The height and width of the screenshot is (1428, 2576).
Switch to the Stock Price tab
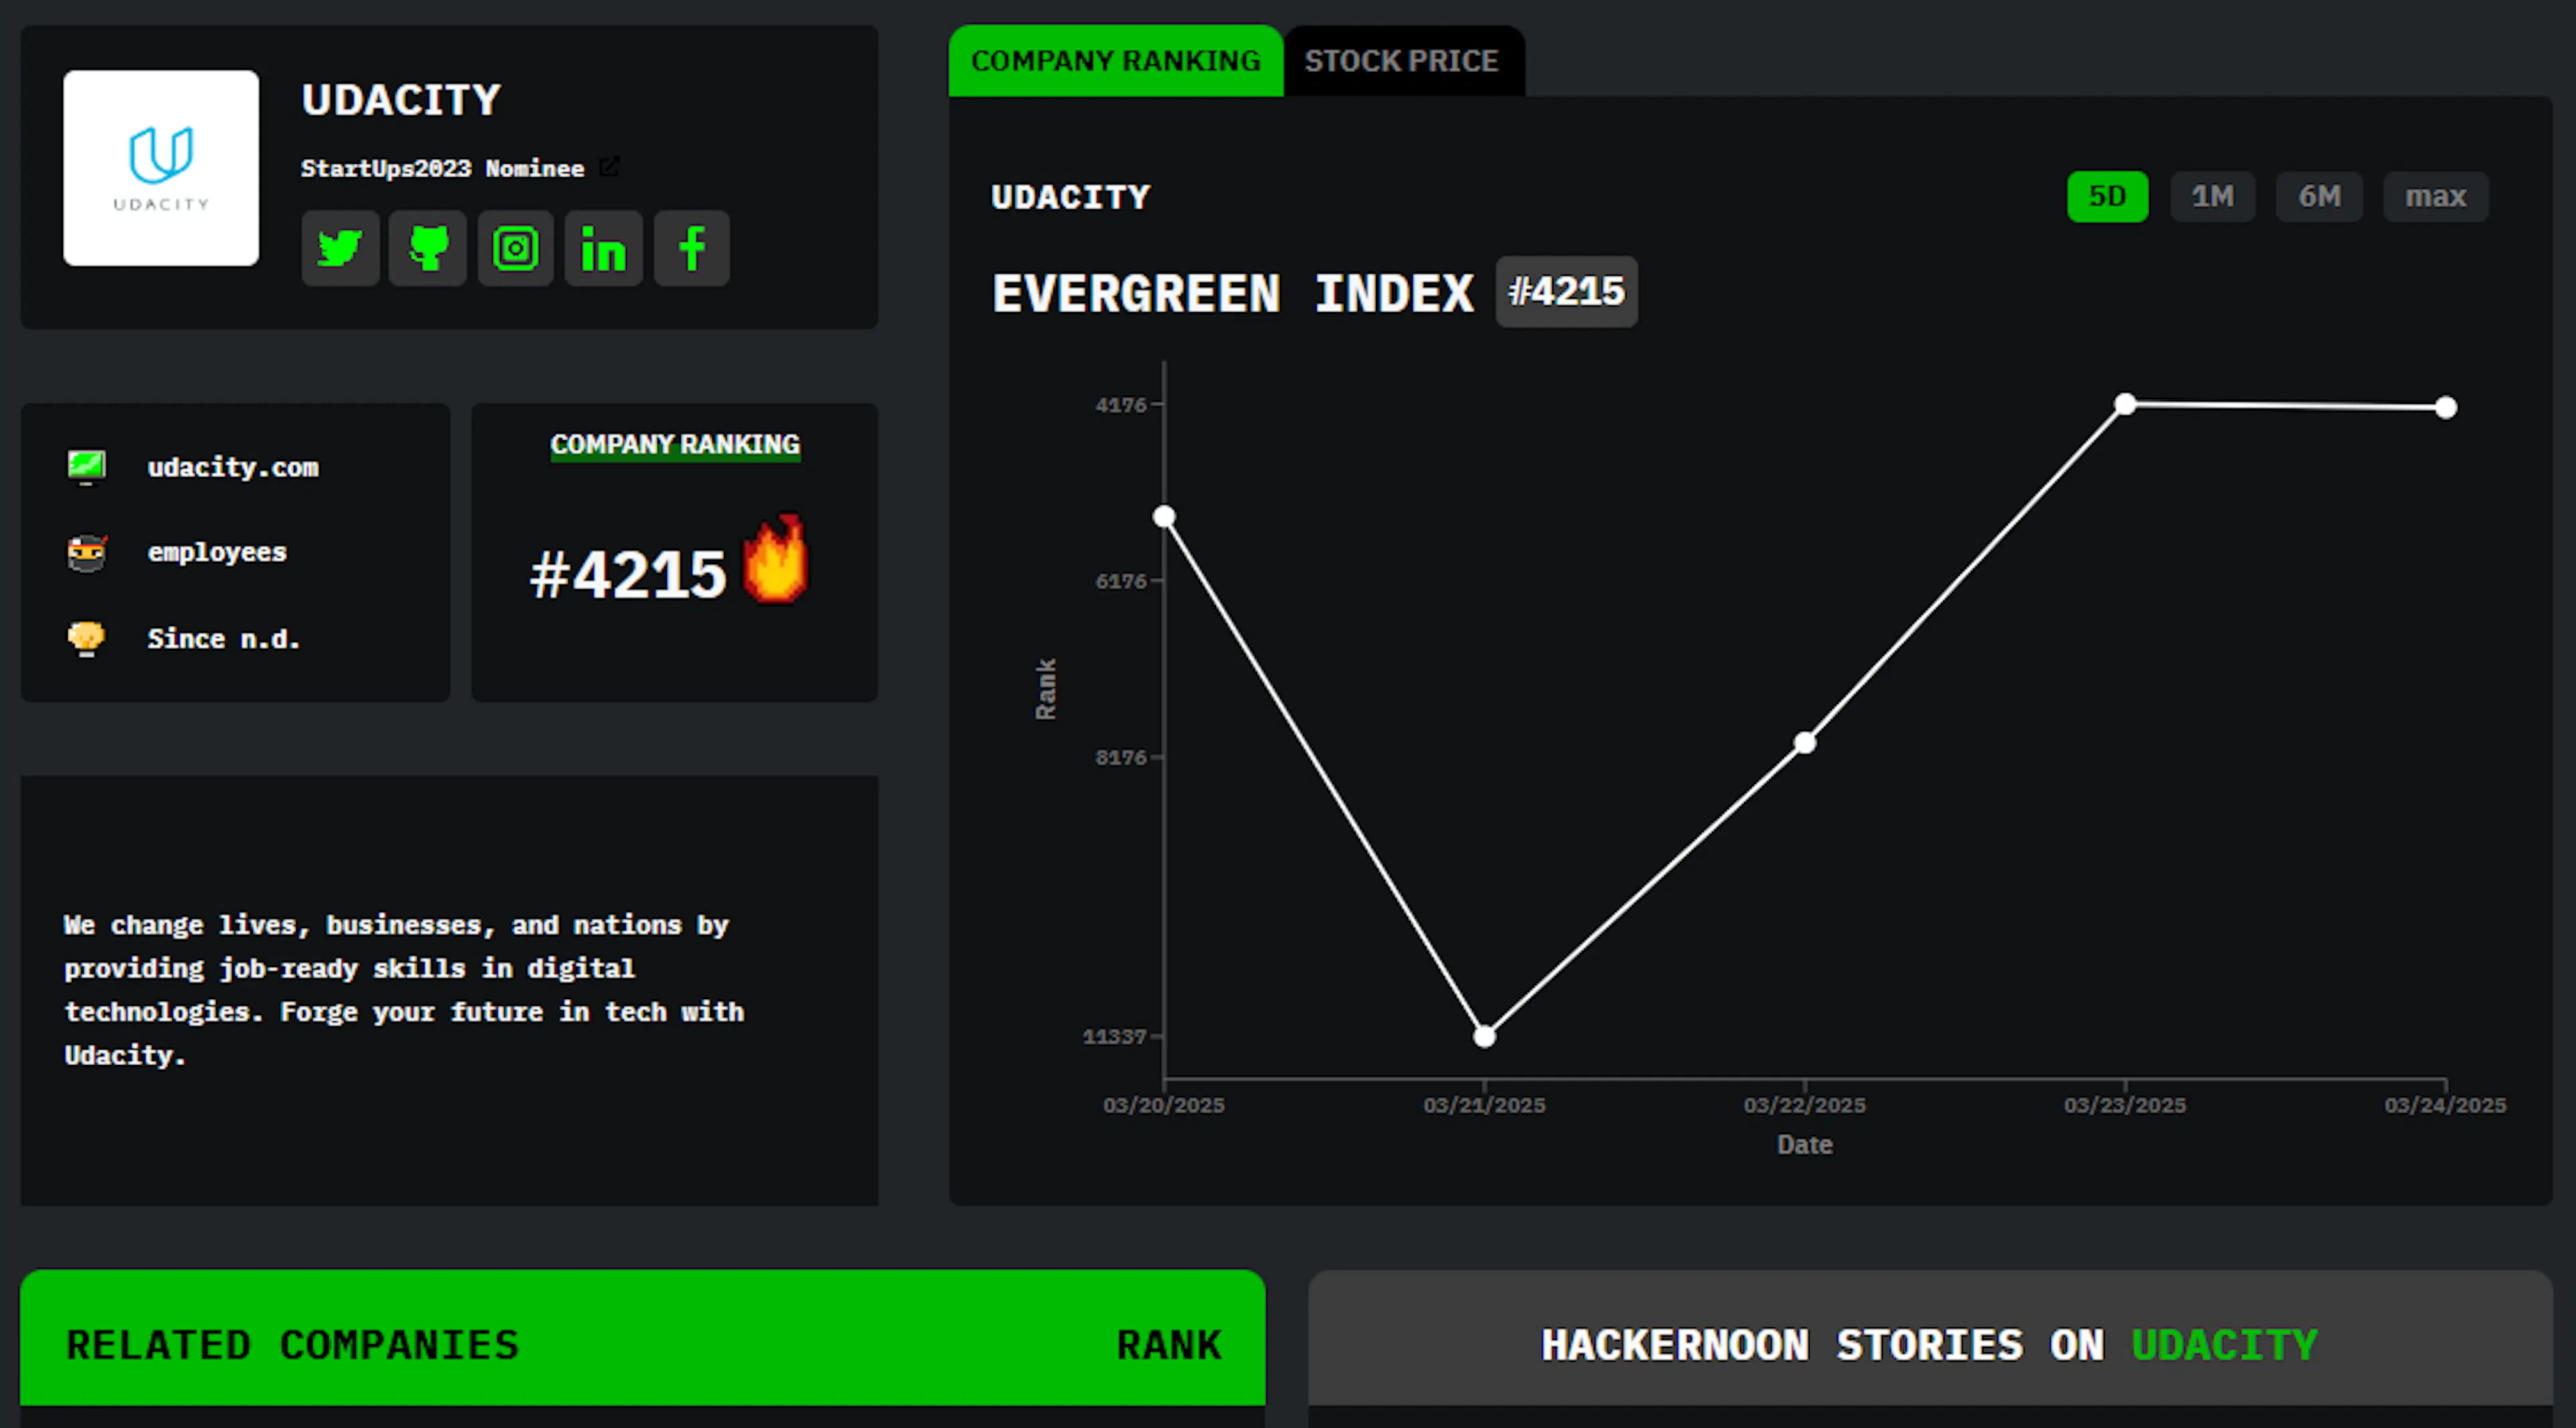coord(1402,61)
